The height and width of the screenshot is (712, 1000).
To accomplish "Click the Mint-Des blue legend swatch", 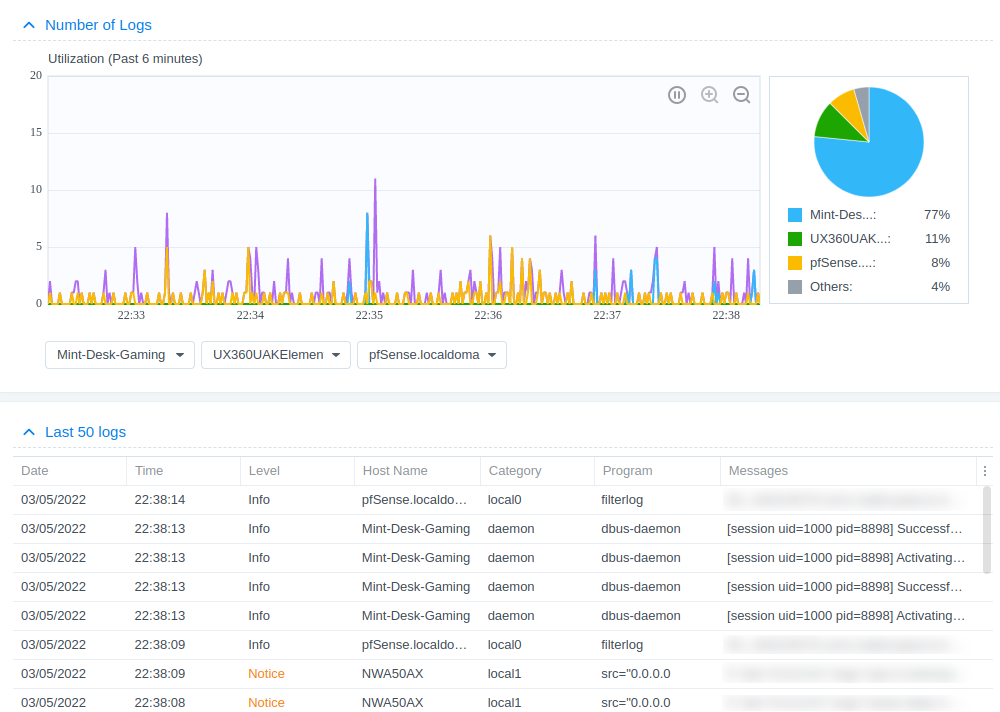I will 795,215.
